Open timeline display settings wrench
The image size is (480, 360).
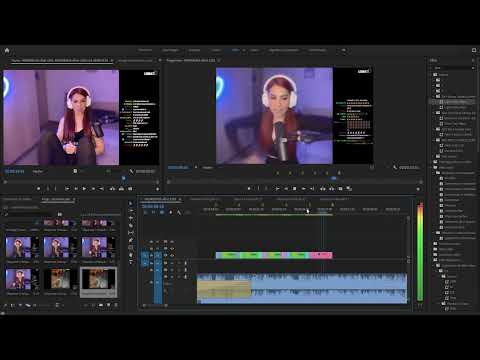pyautogui.click(x=179, y=212)
